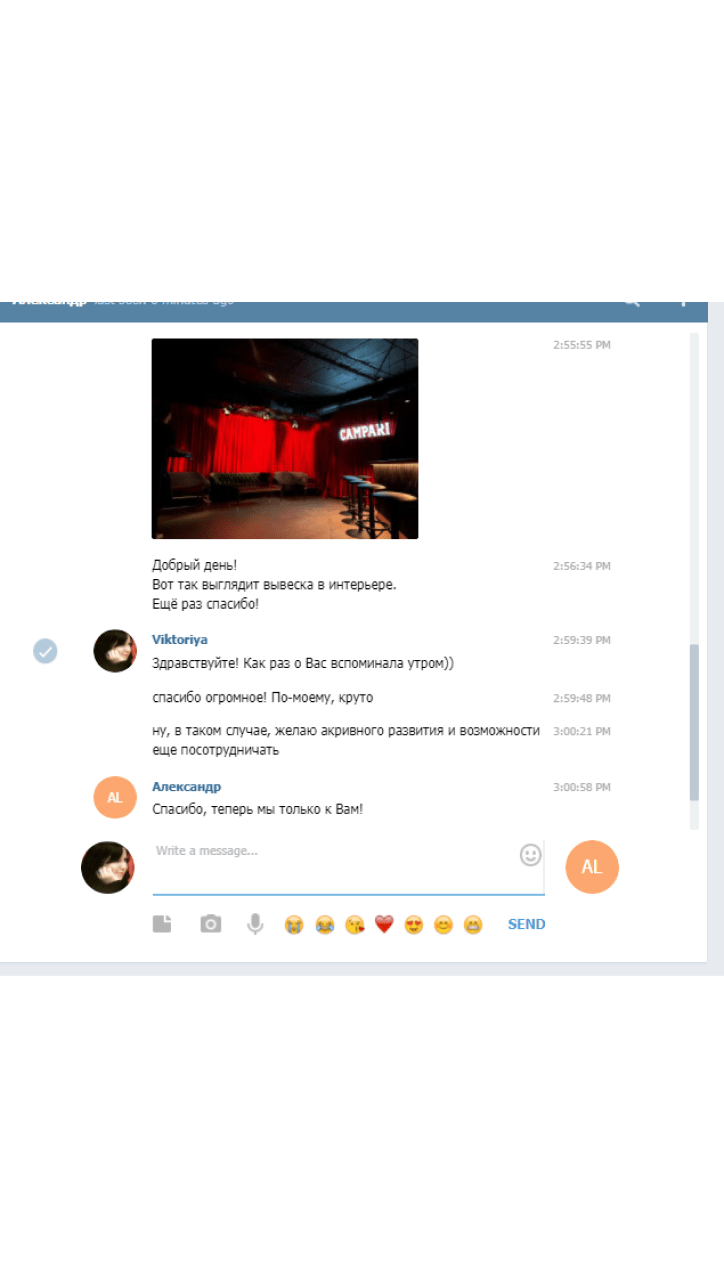This screenshot has height=1278, width=724.
Task: Toggle the message selection checkmark beside Viktoriya
Action: [x=45, y=651]
